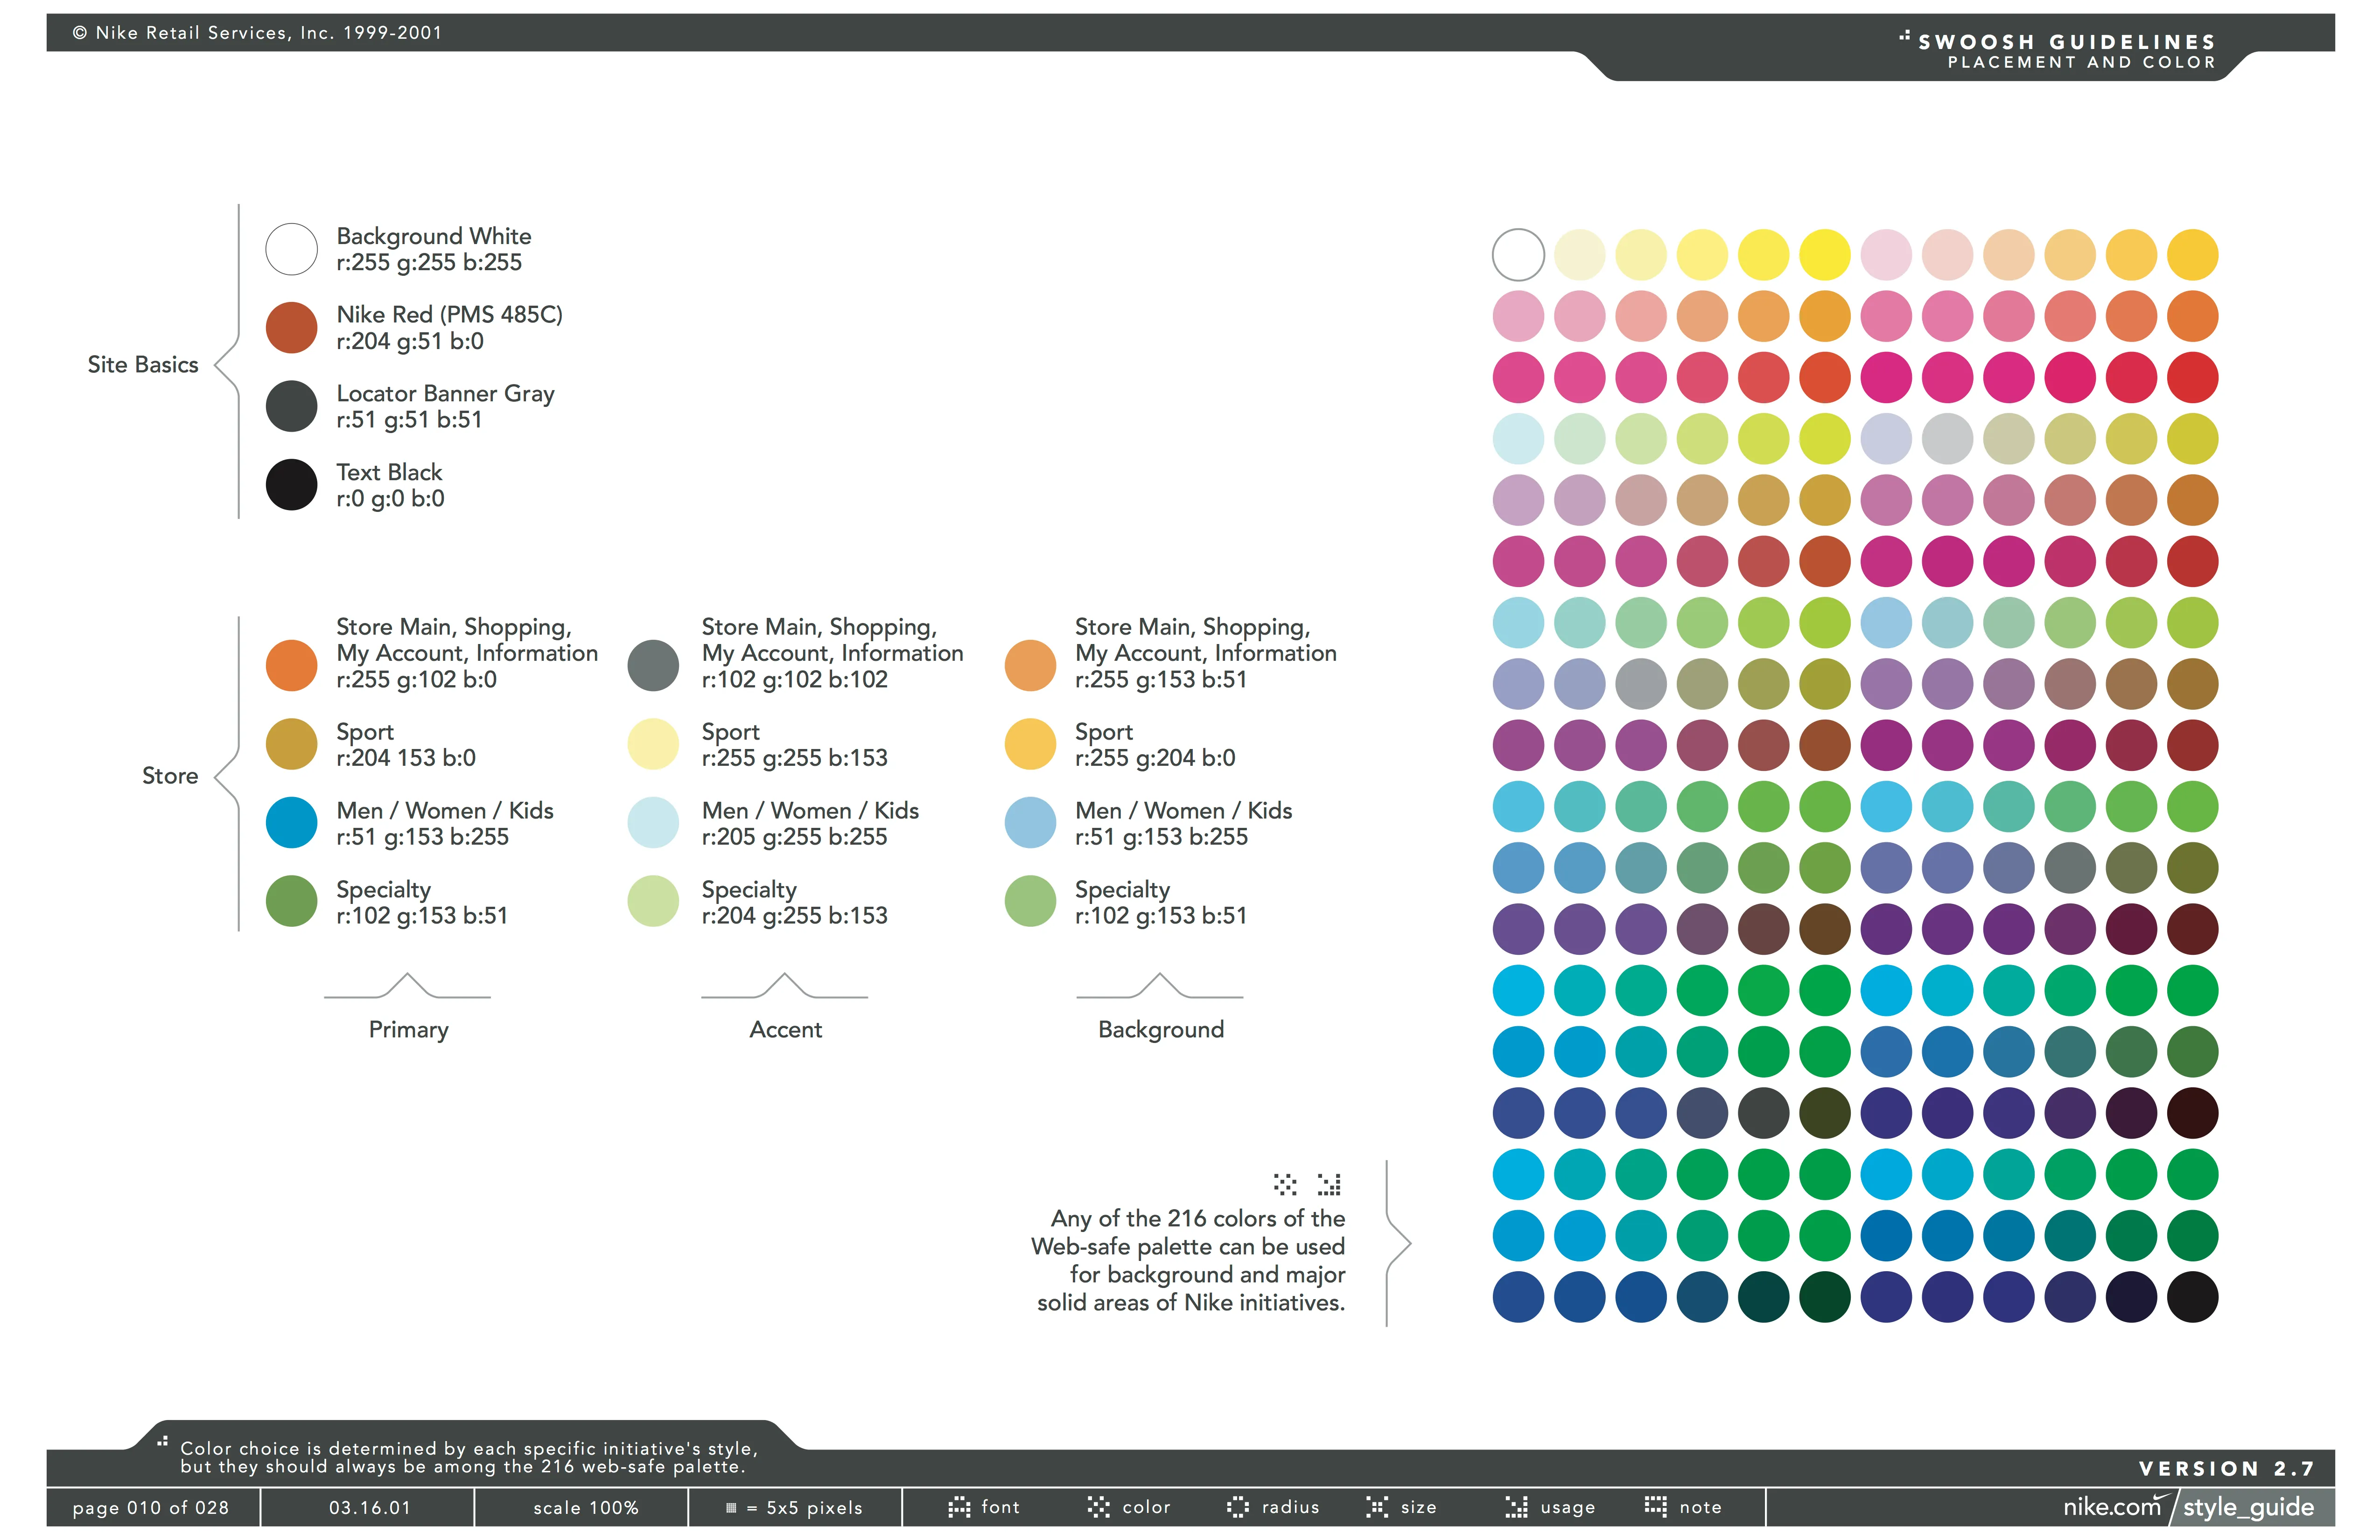
Task: Pick the white outlined swatch in the web-safe palette grid
Action: coord(1518,255)
